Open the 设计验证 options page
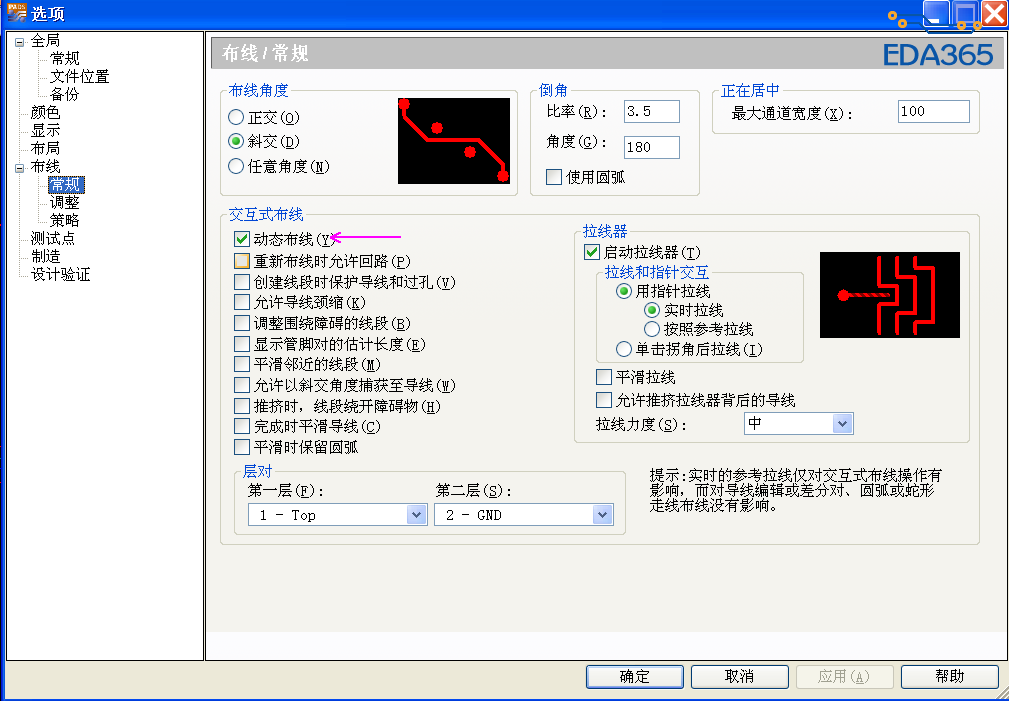Screen dimensions: 1009x701 click(x=60, y=275)
